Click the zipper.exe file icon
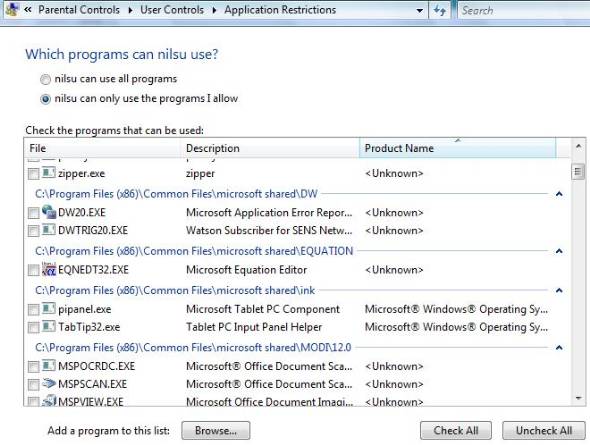This screenshot has height=445, width=590. [49, 173]
